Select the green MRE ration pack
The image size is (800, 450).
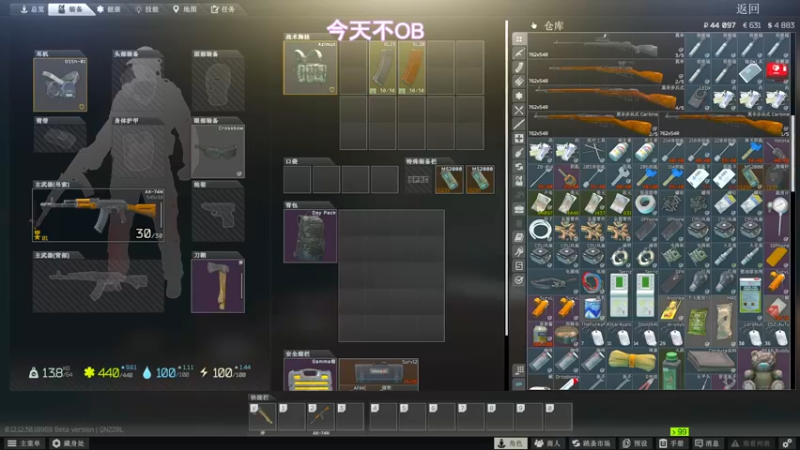pyautogui.click(x=697, y=323)
